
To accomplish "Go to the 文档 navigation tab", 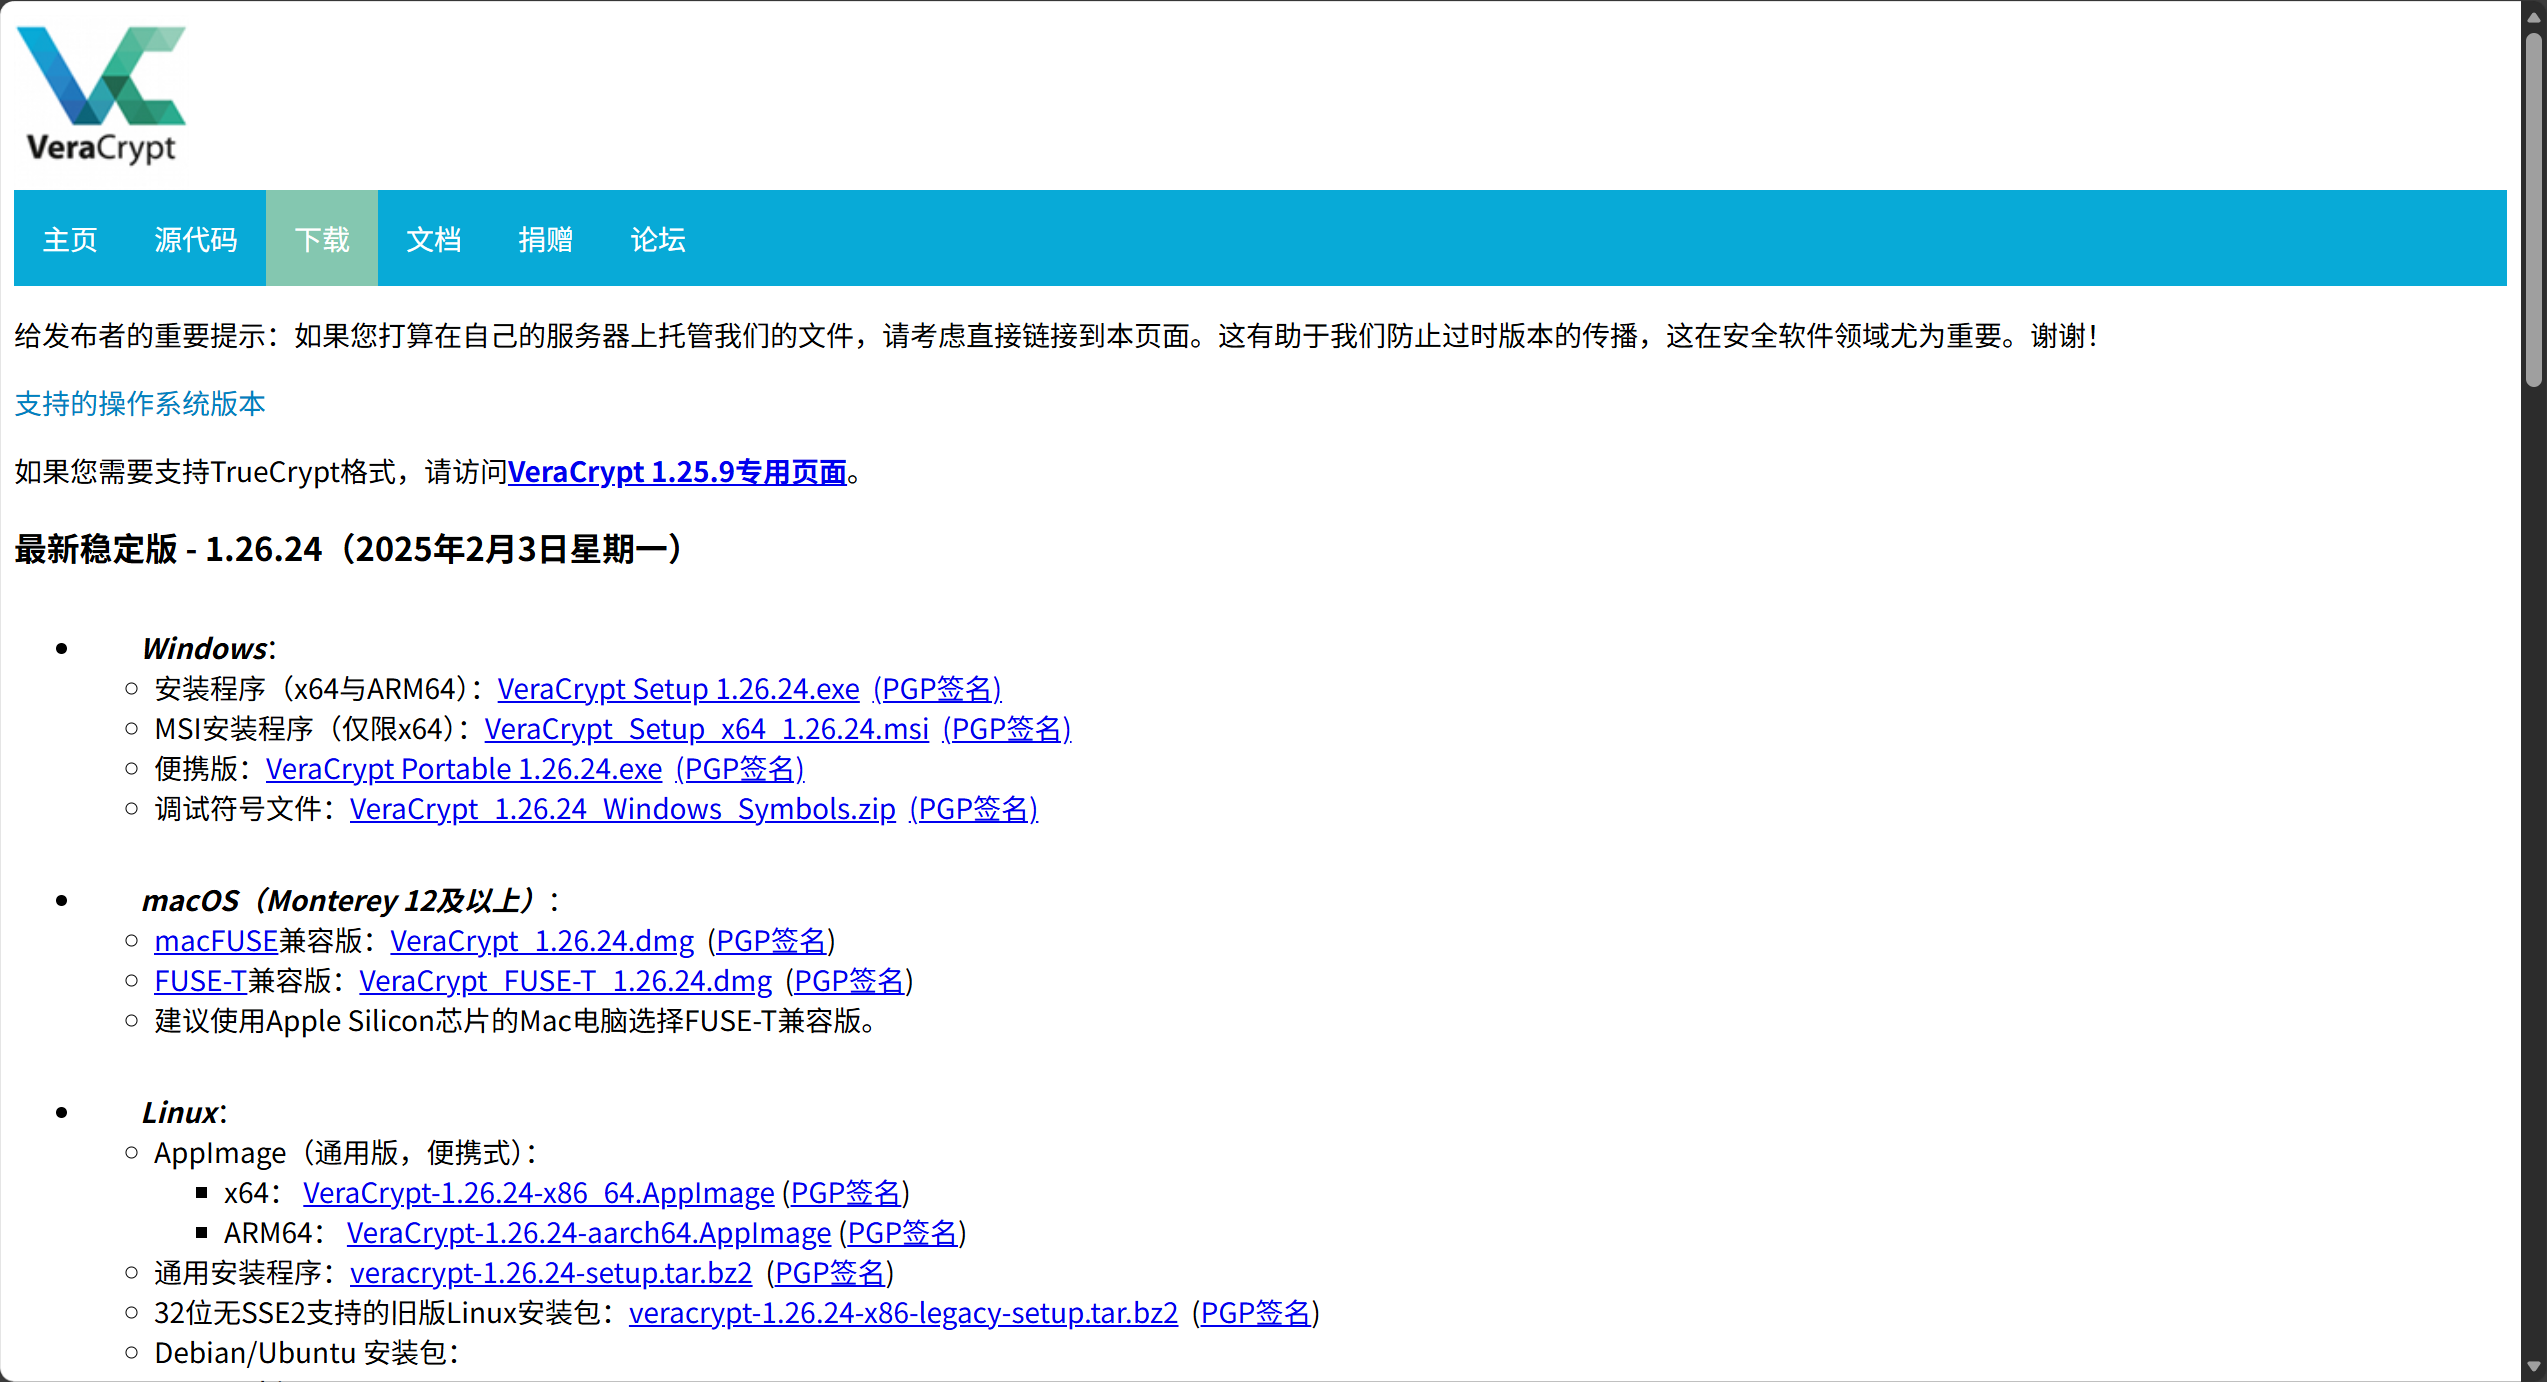I will [x=433, y=239].
